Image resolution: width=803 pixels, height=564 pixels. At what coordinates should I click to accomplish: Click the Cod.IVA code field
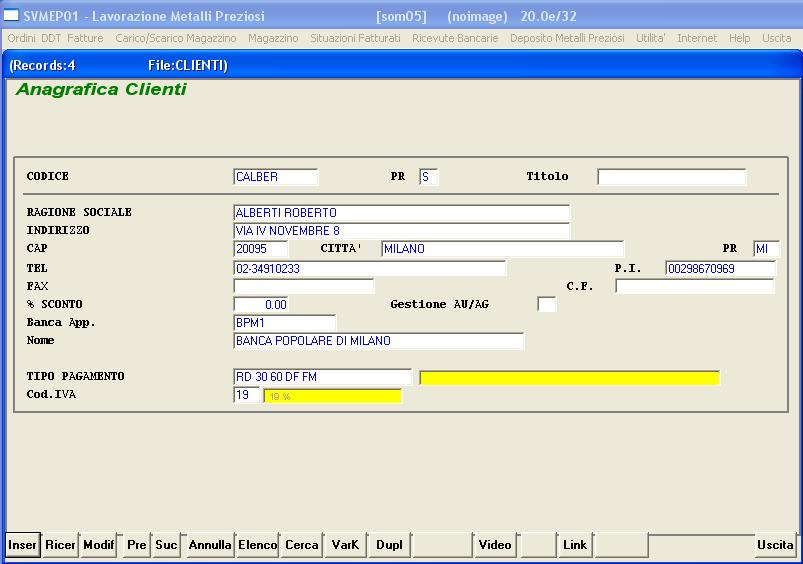(x=246, y=396)
